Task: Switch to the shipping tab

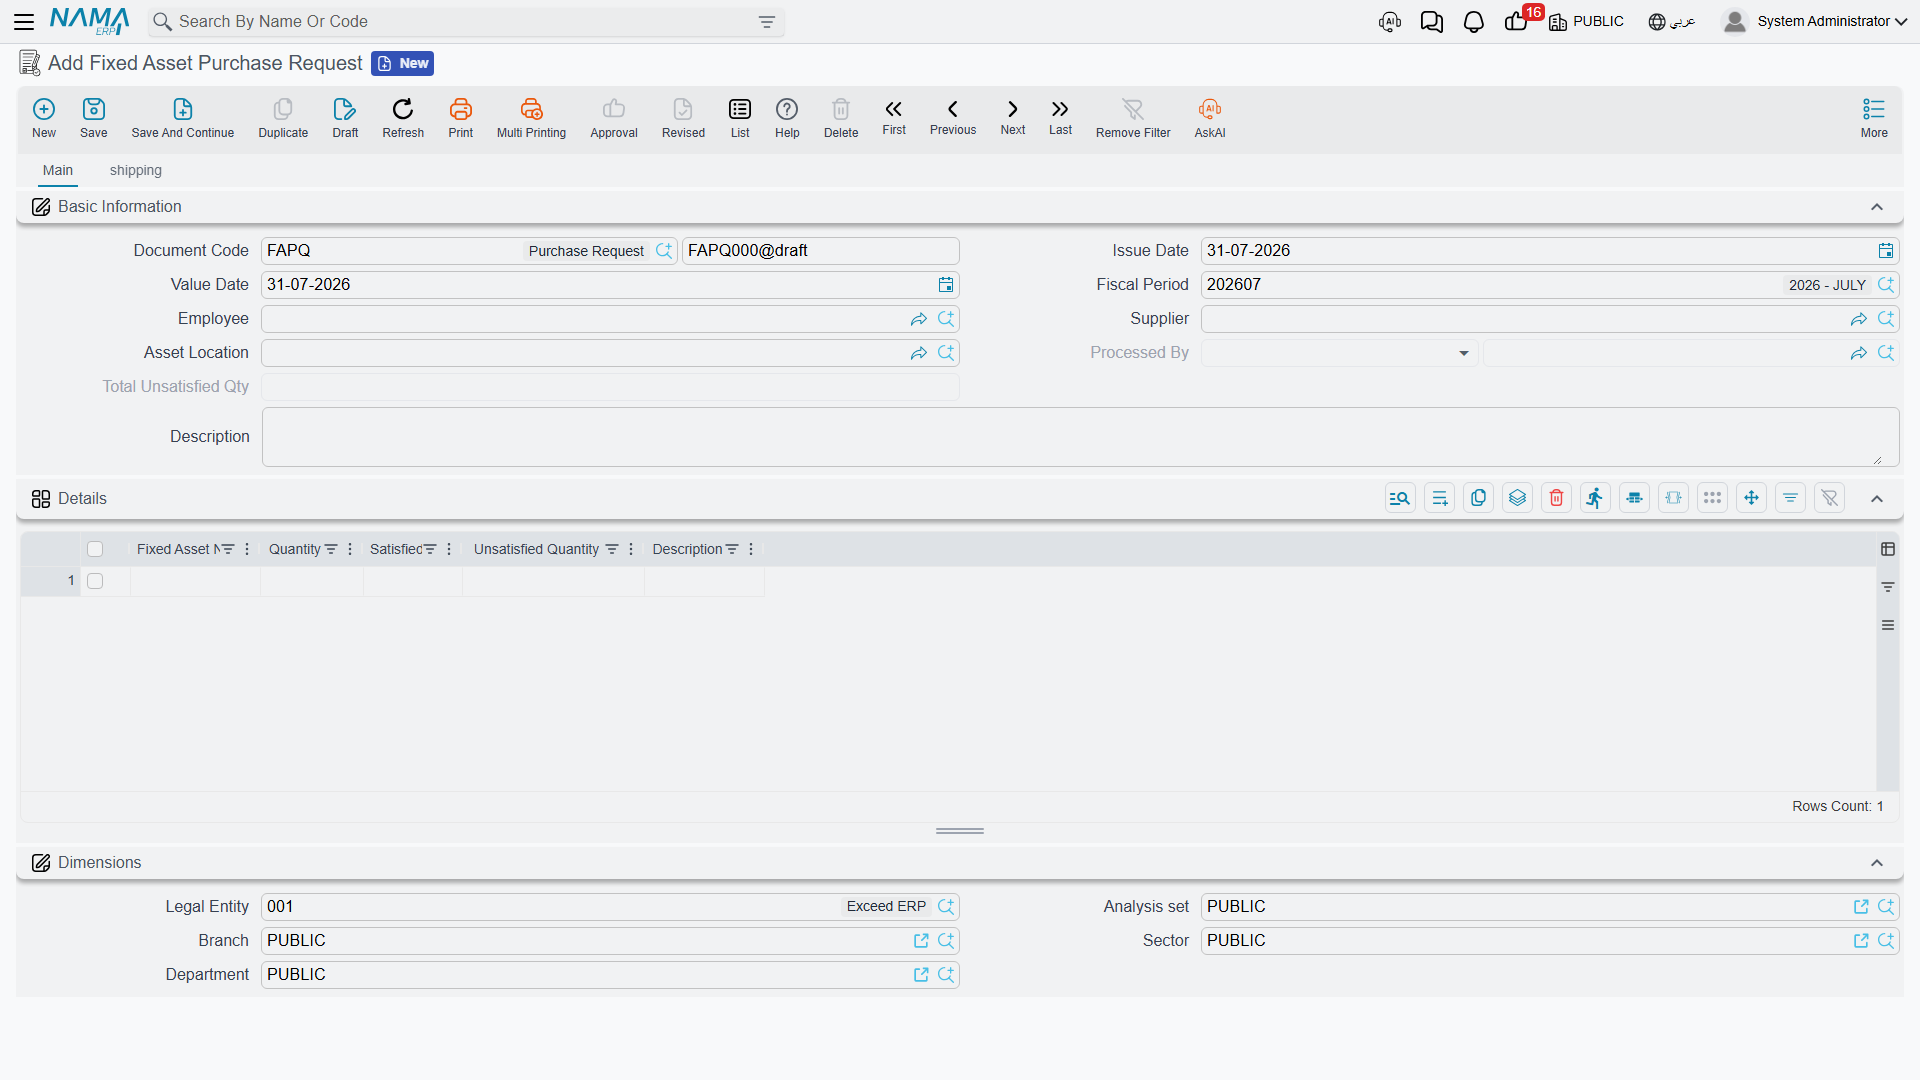Action: click(136, 170)
